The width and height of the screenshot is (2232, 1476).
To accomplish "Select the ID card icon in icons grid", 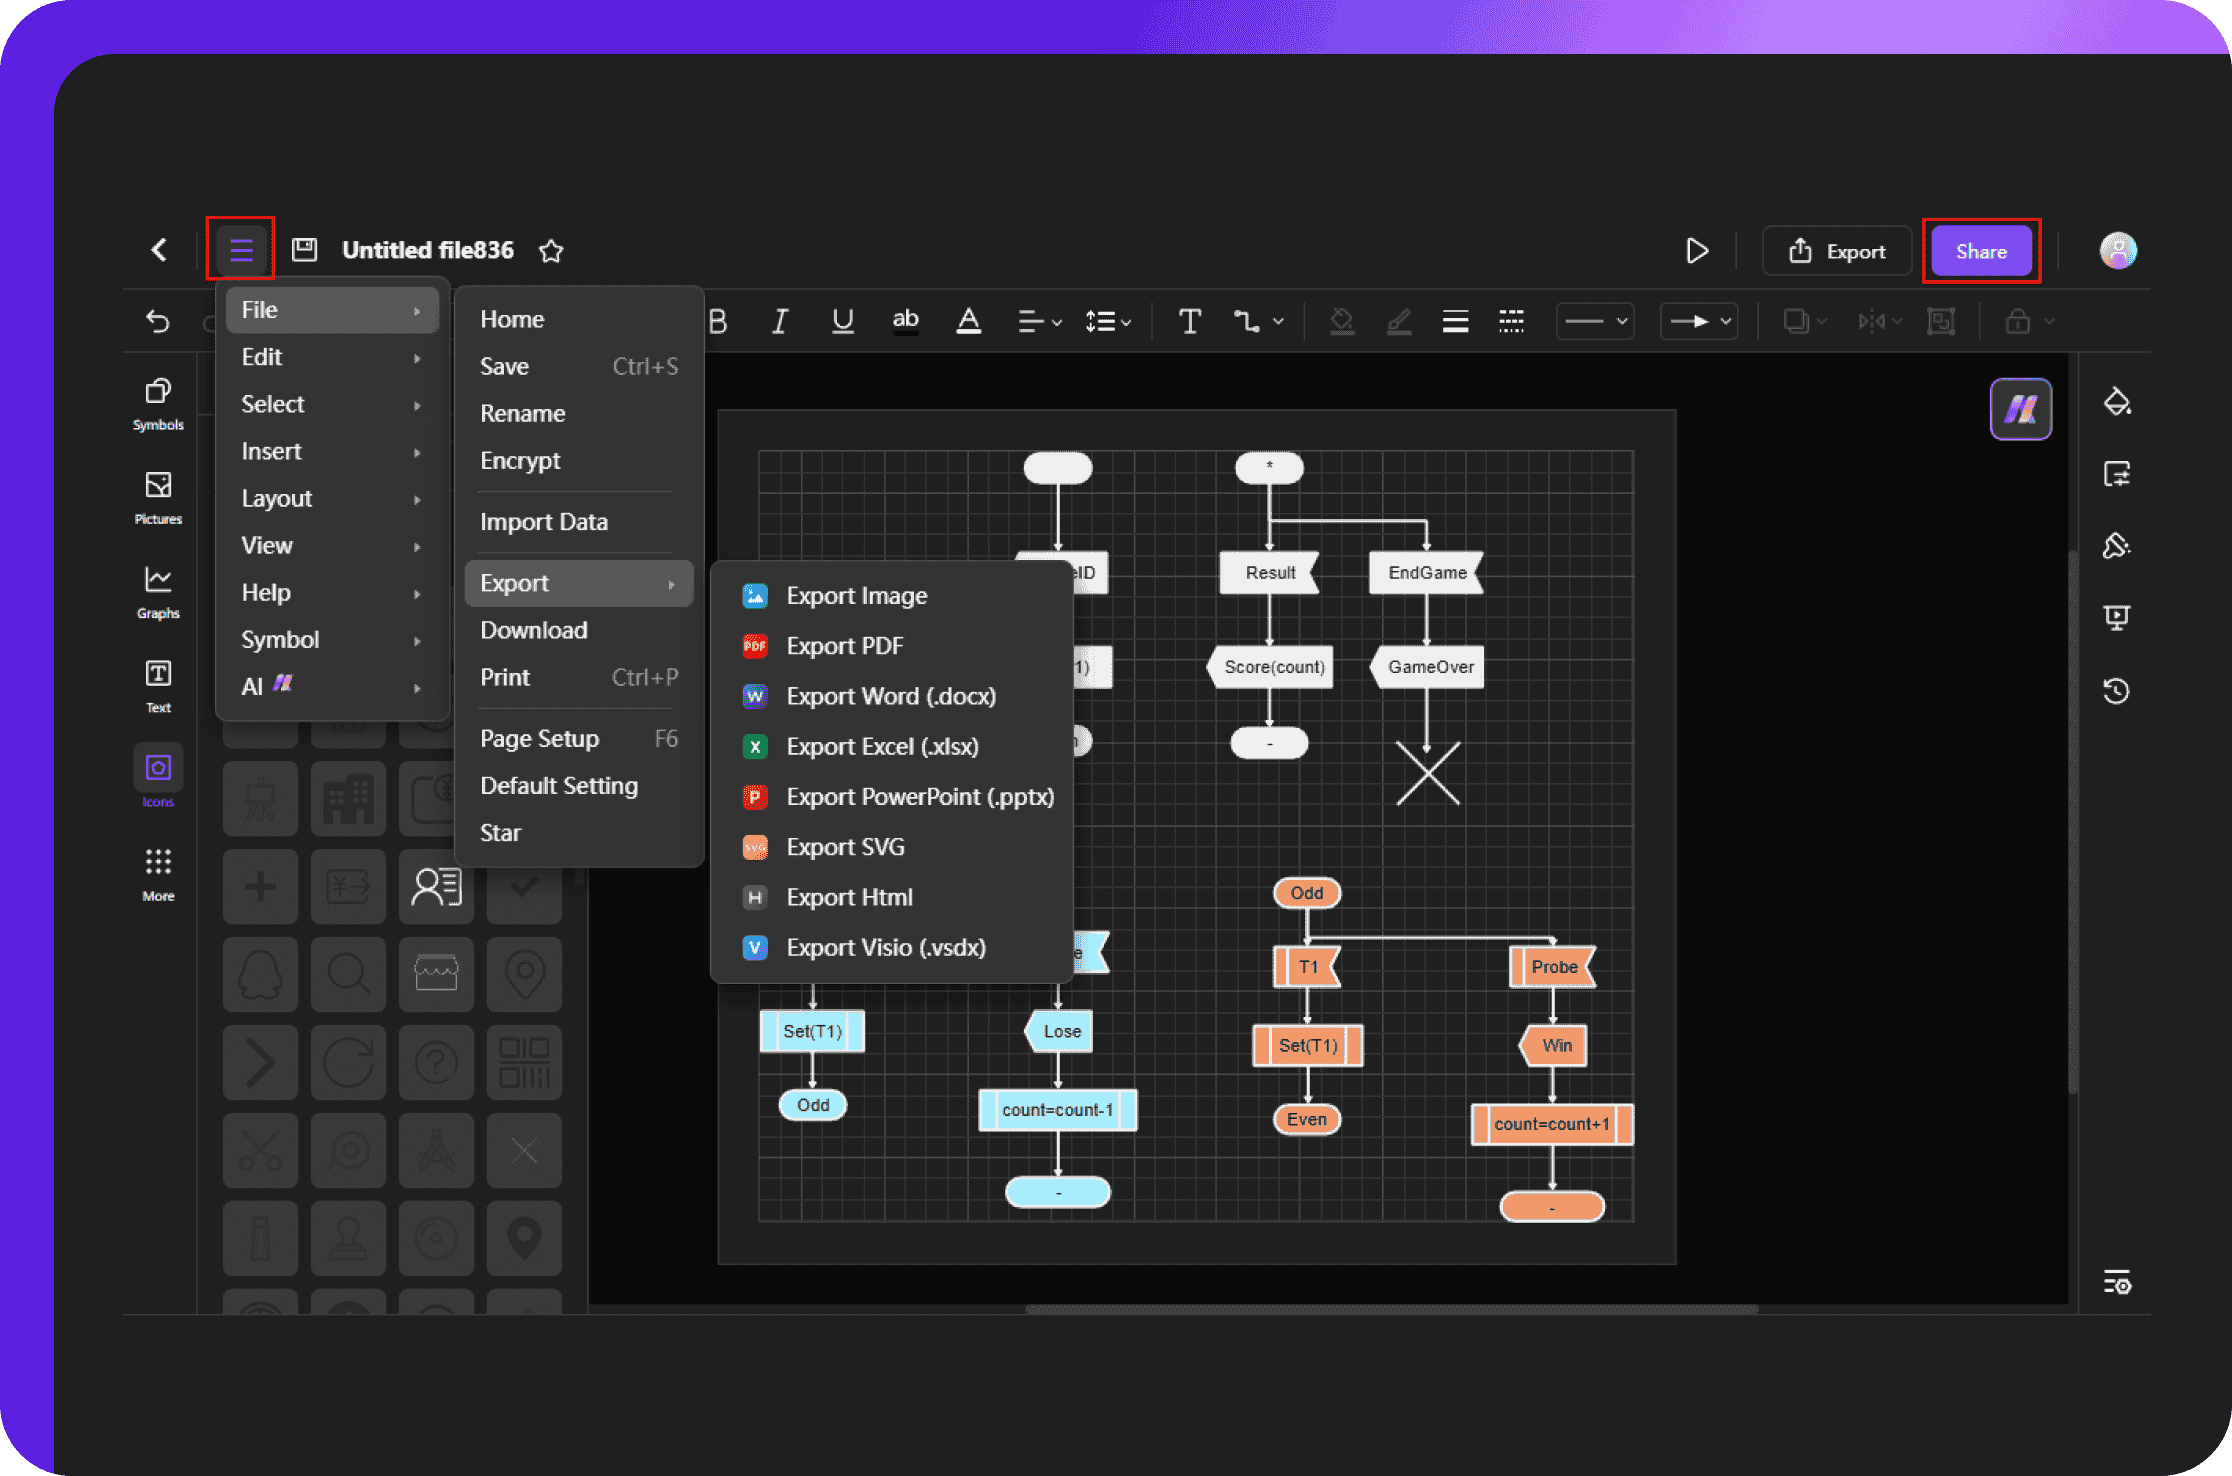I will click(x=436, y=886).
